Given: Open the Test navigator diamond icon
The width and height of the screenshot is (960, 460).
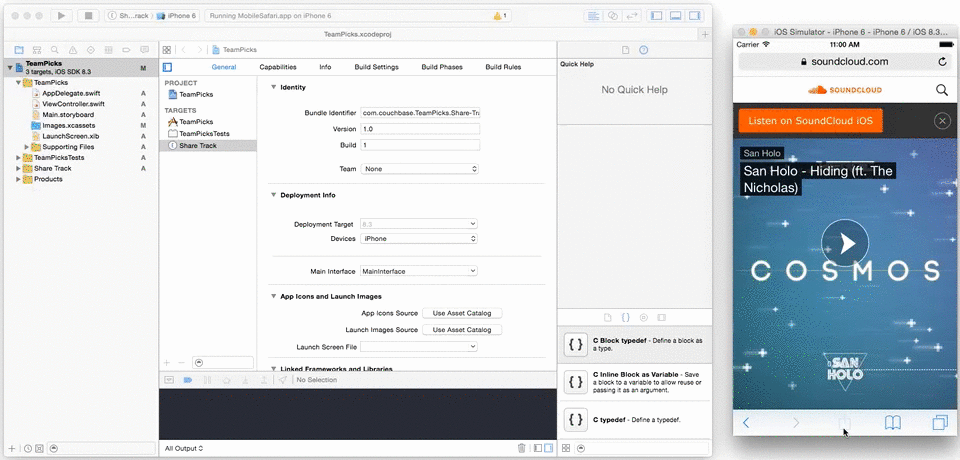Looking at the screenshot, I should pyautogui.click(x=91, y=50).
